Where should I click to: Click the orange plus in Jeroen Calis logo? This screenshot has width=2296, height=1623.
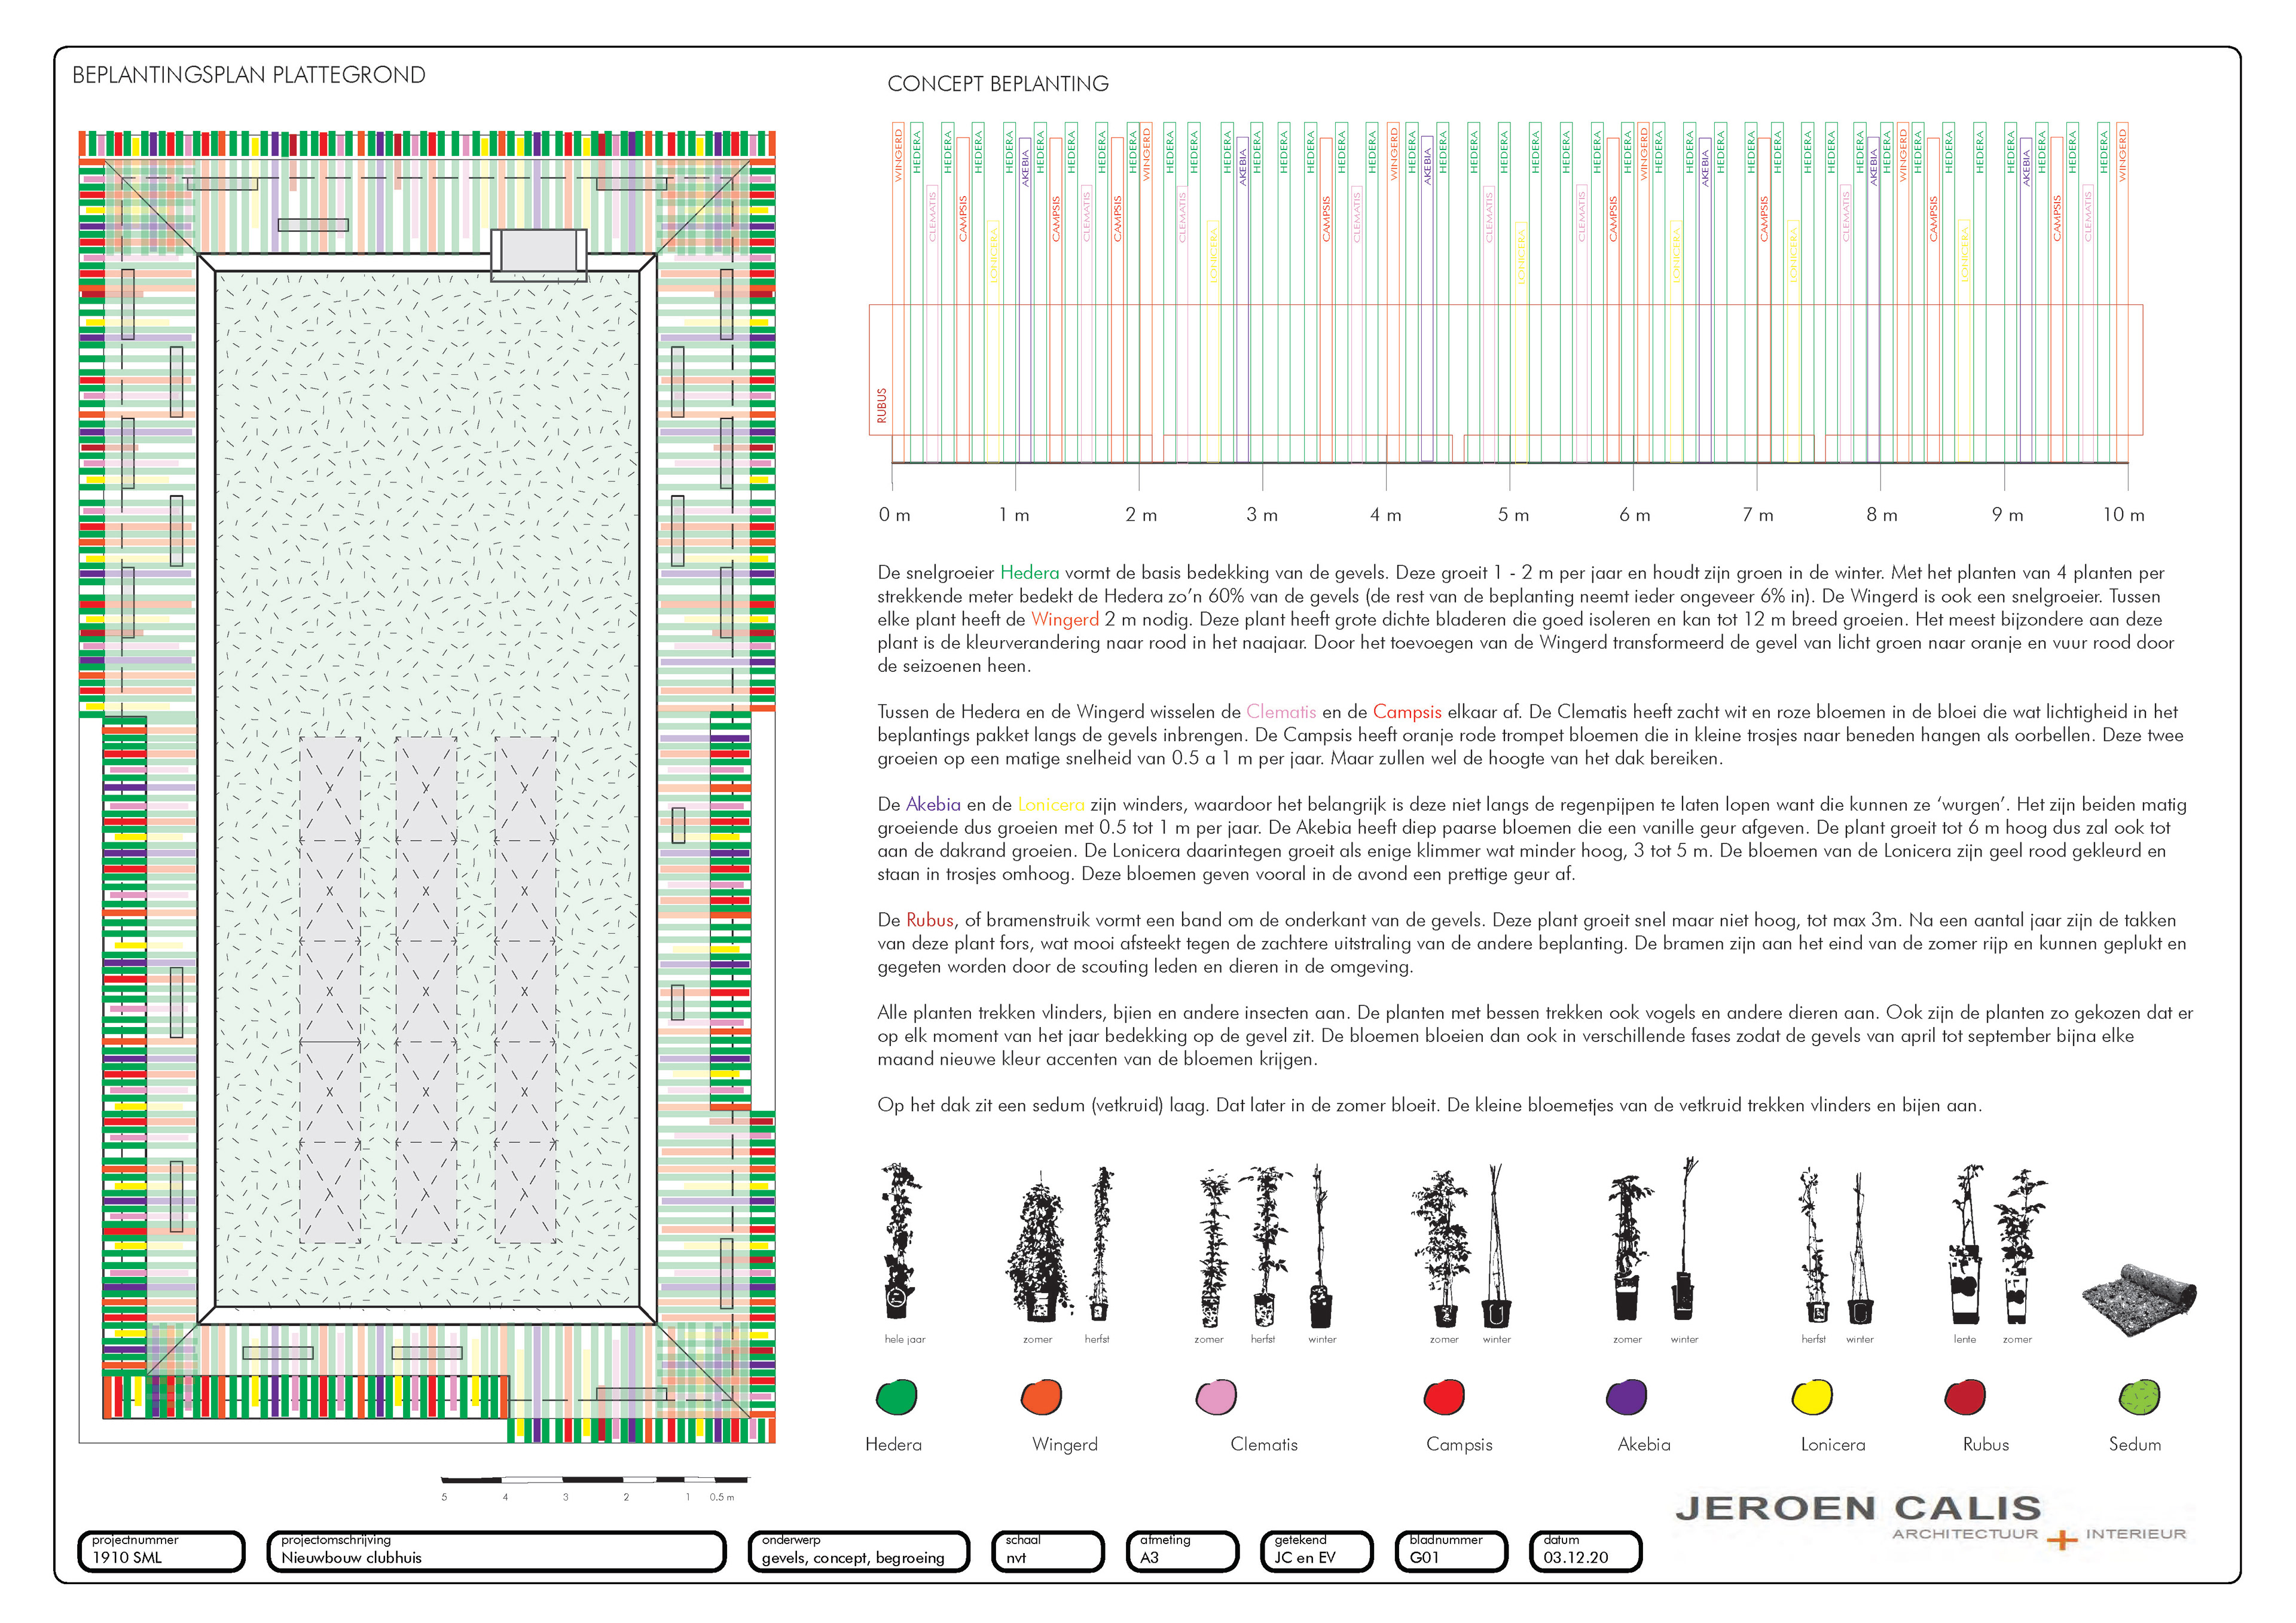[2061, 1540]
